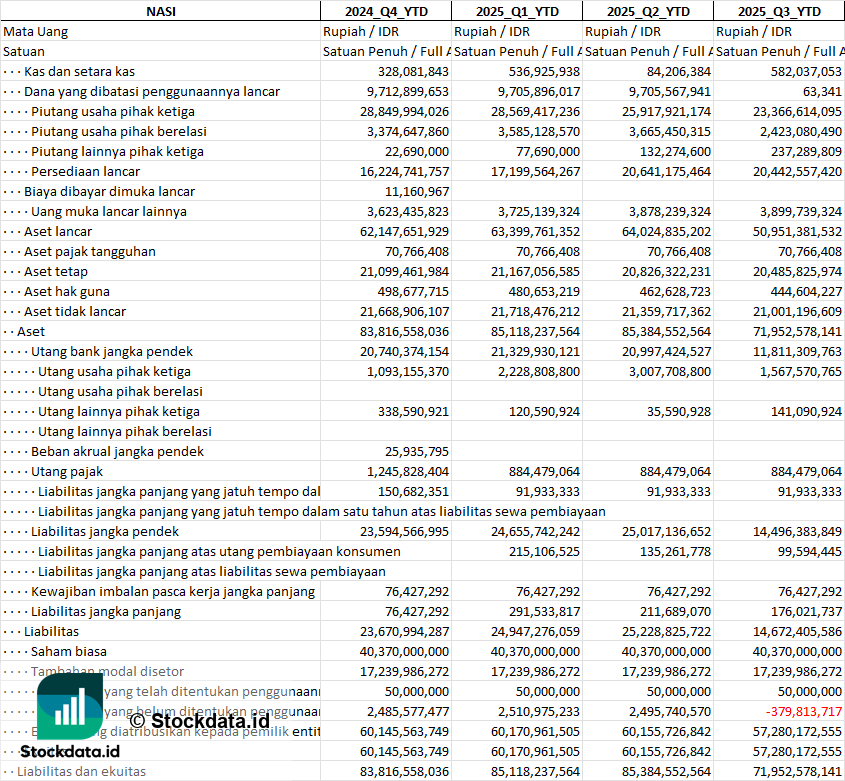This screenshot has width=845, height=781.
Task: Click the Mata Uang row label
Action: pyautogui.click(x=35, y=31)
